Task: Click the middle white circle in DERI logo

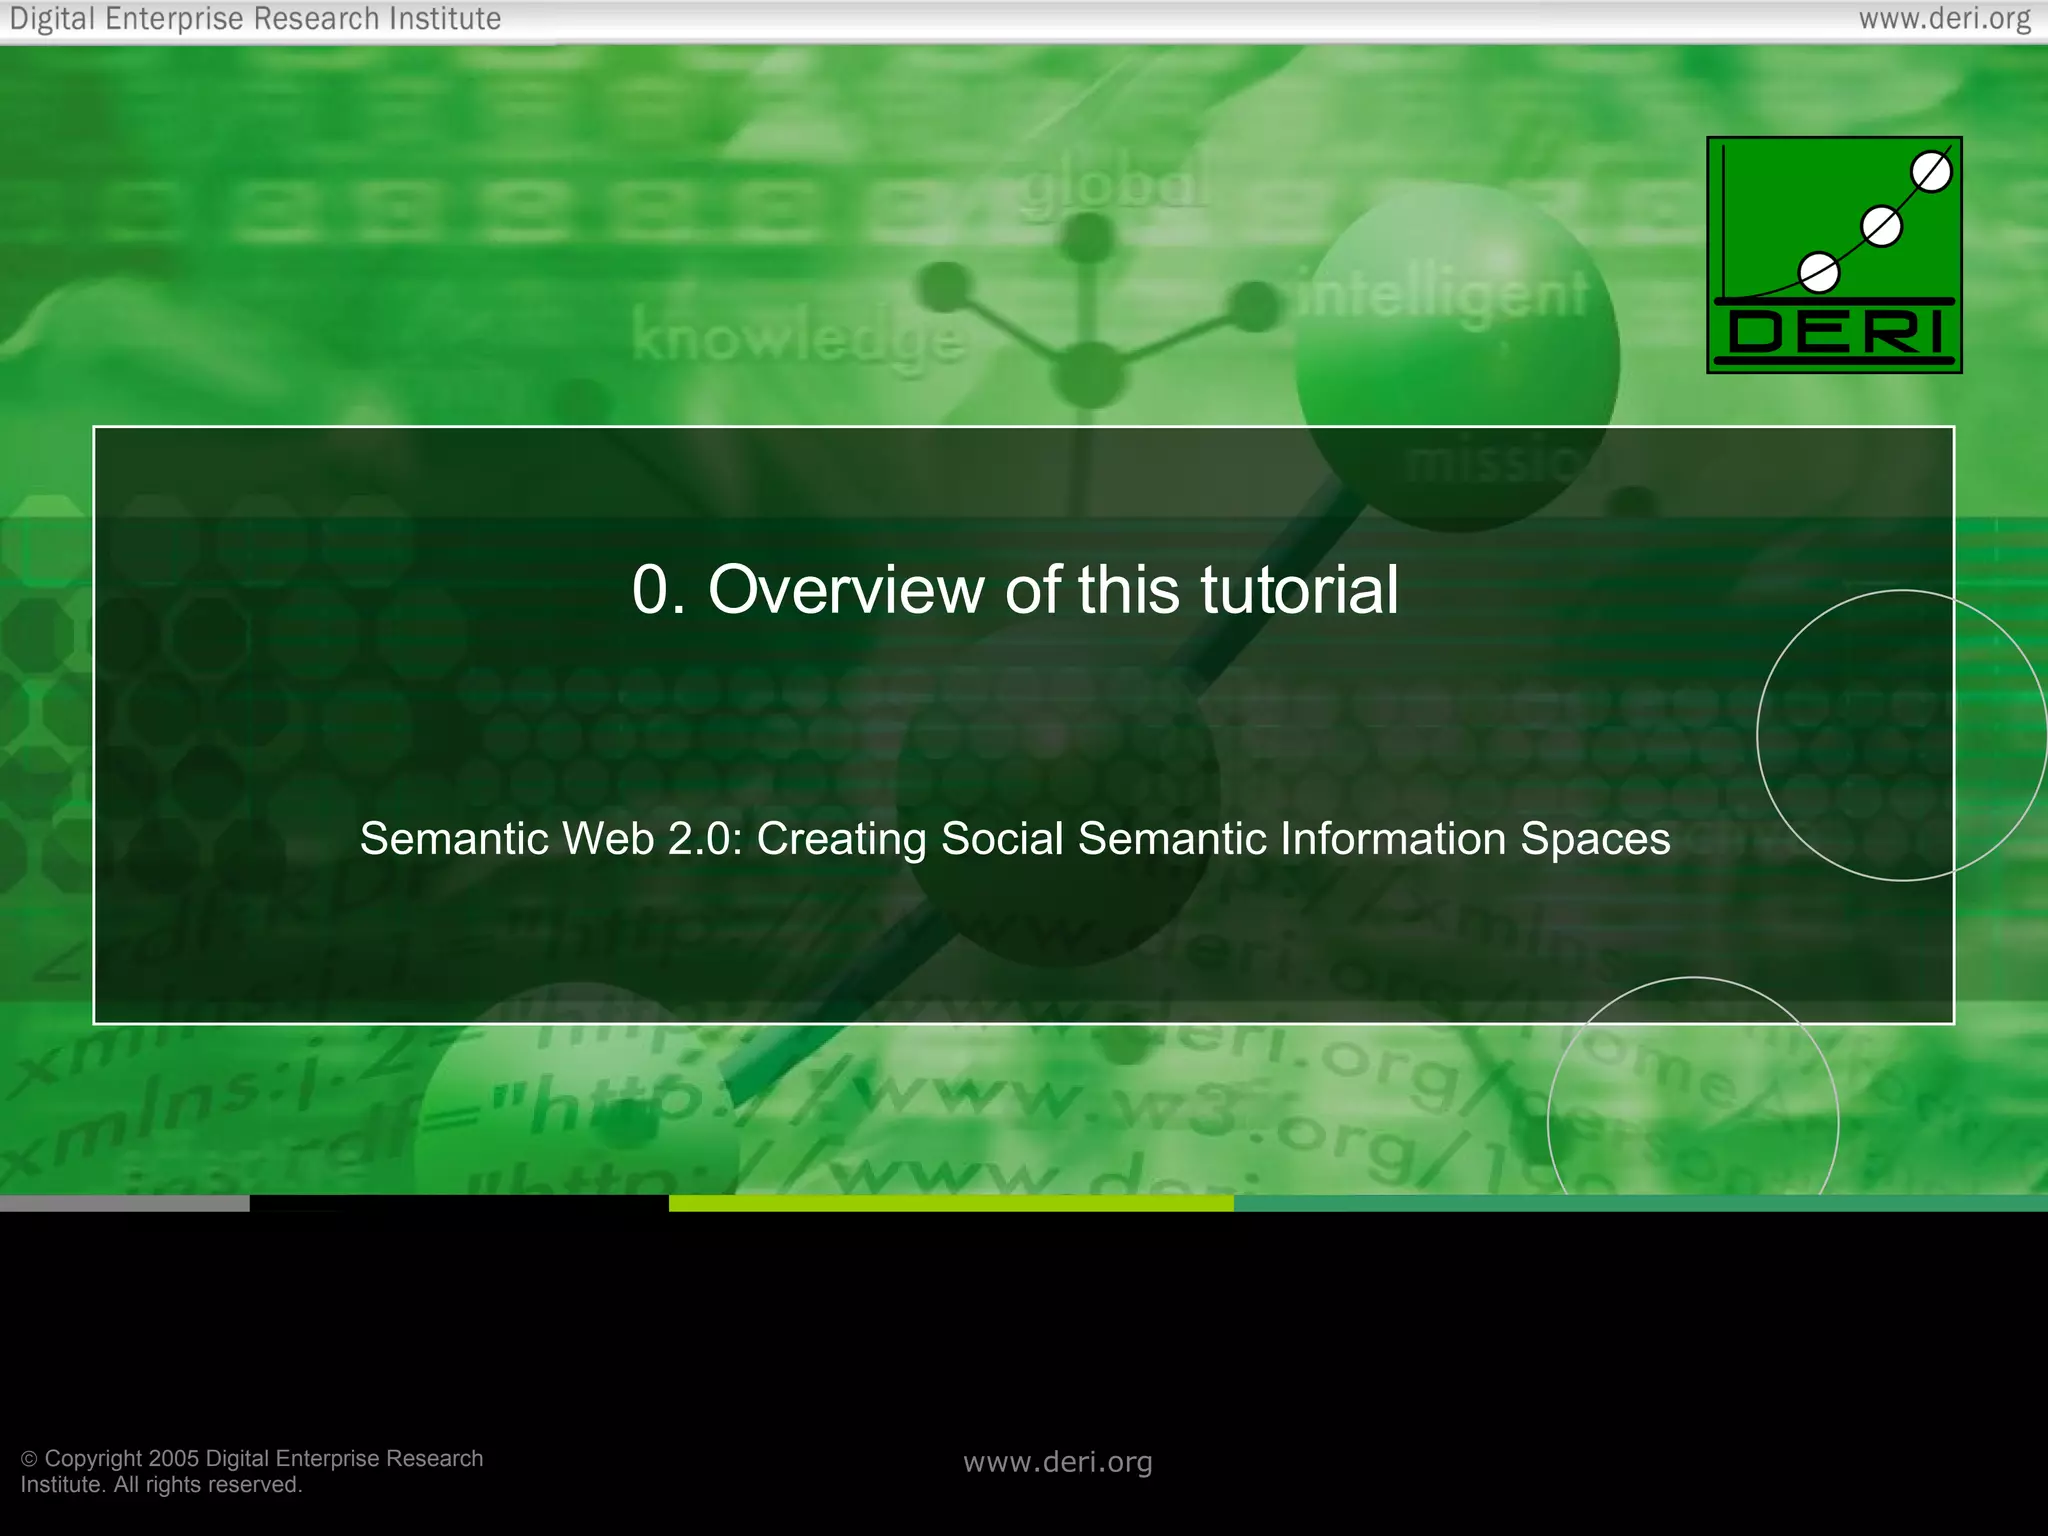Action: click(1882, 227)
